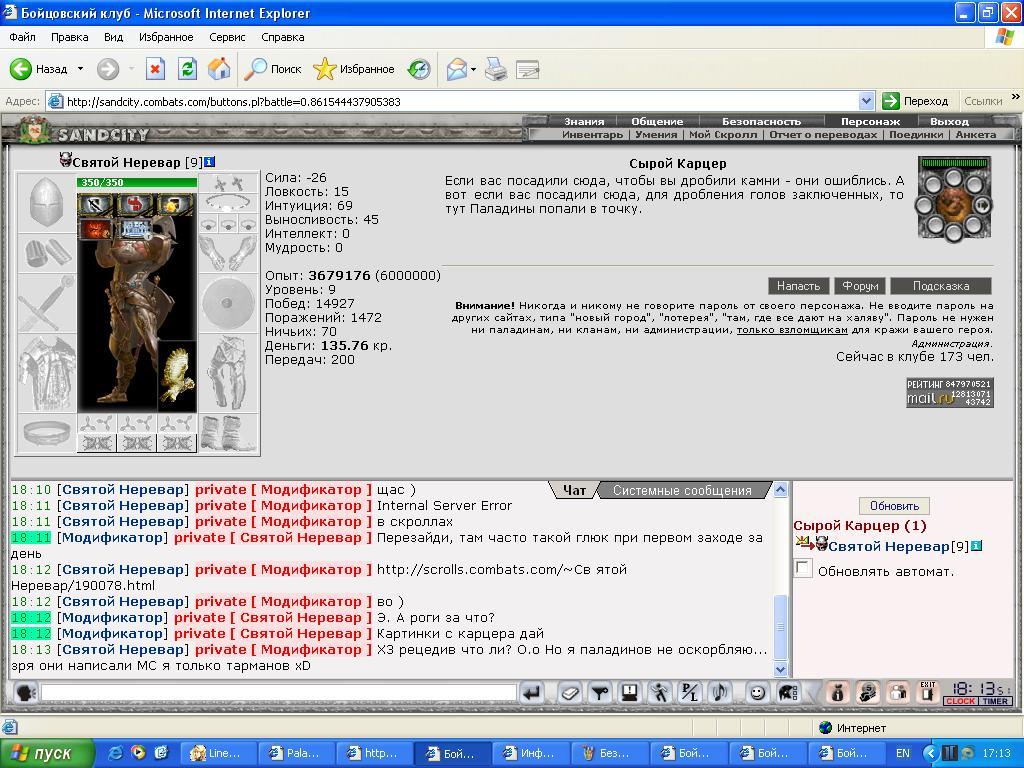
Task: Click the IE Print icon
Action: (x=496, y=69)
